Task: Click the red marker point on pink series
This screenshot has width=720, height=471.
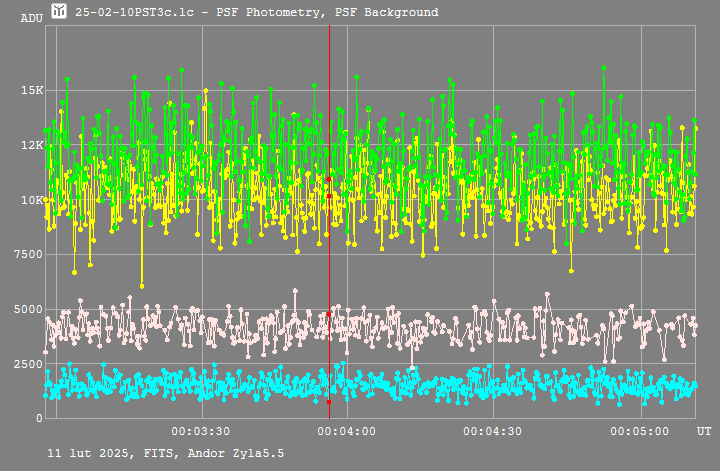Action: pyautogui.click(x=329, y=314)
